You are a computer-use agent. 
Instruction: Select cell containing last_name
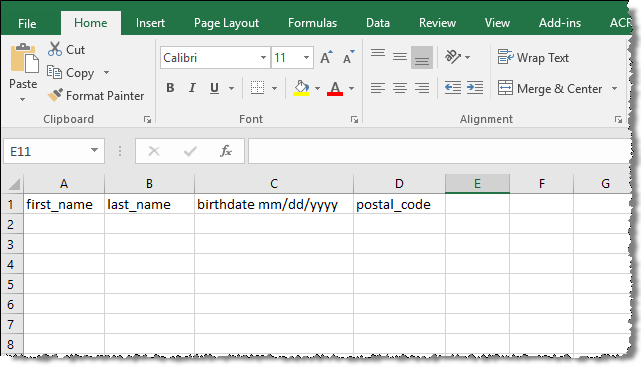pos(150,204)
